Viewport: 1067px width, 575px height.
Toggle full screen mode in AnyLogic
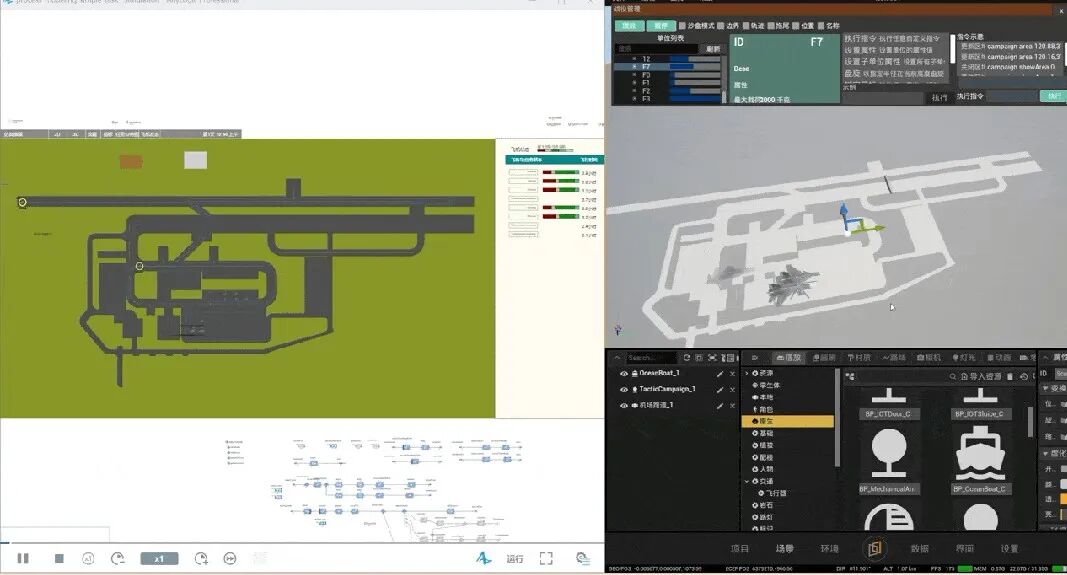coord(546,558)
